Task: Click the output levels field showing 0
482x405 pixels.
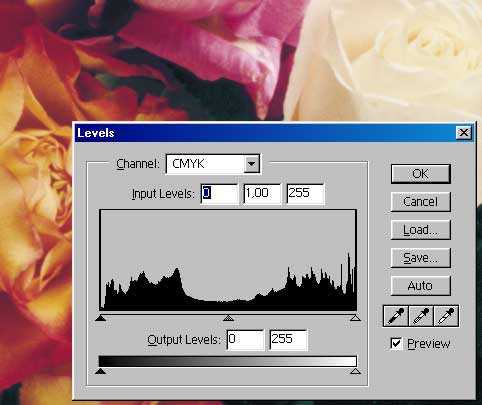Action: pyautogui.click(x=245, y=340)
